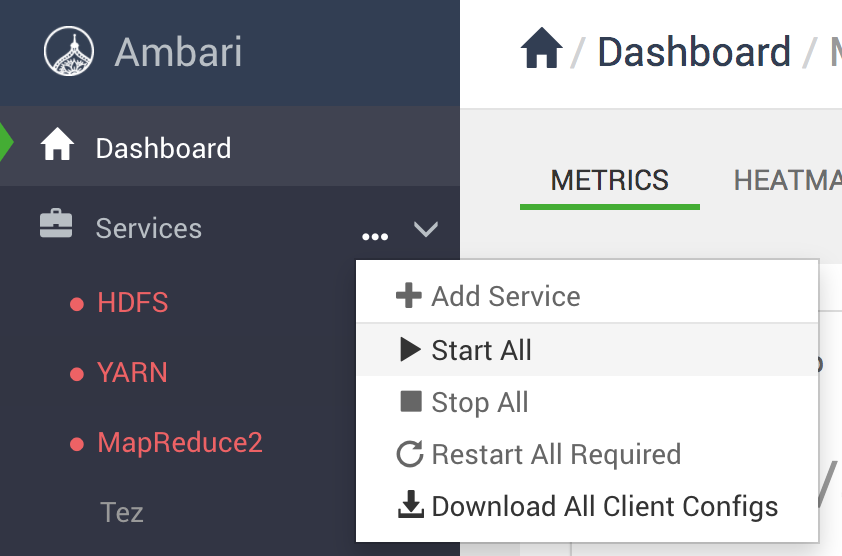The height and width of the screenshot is (556, 842).
Task: Click the Ambari logo icon
Action: coord(69,51)
